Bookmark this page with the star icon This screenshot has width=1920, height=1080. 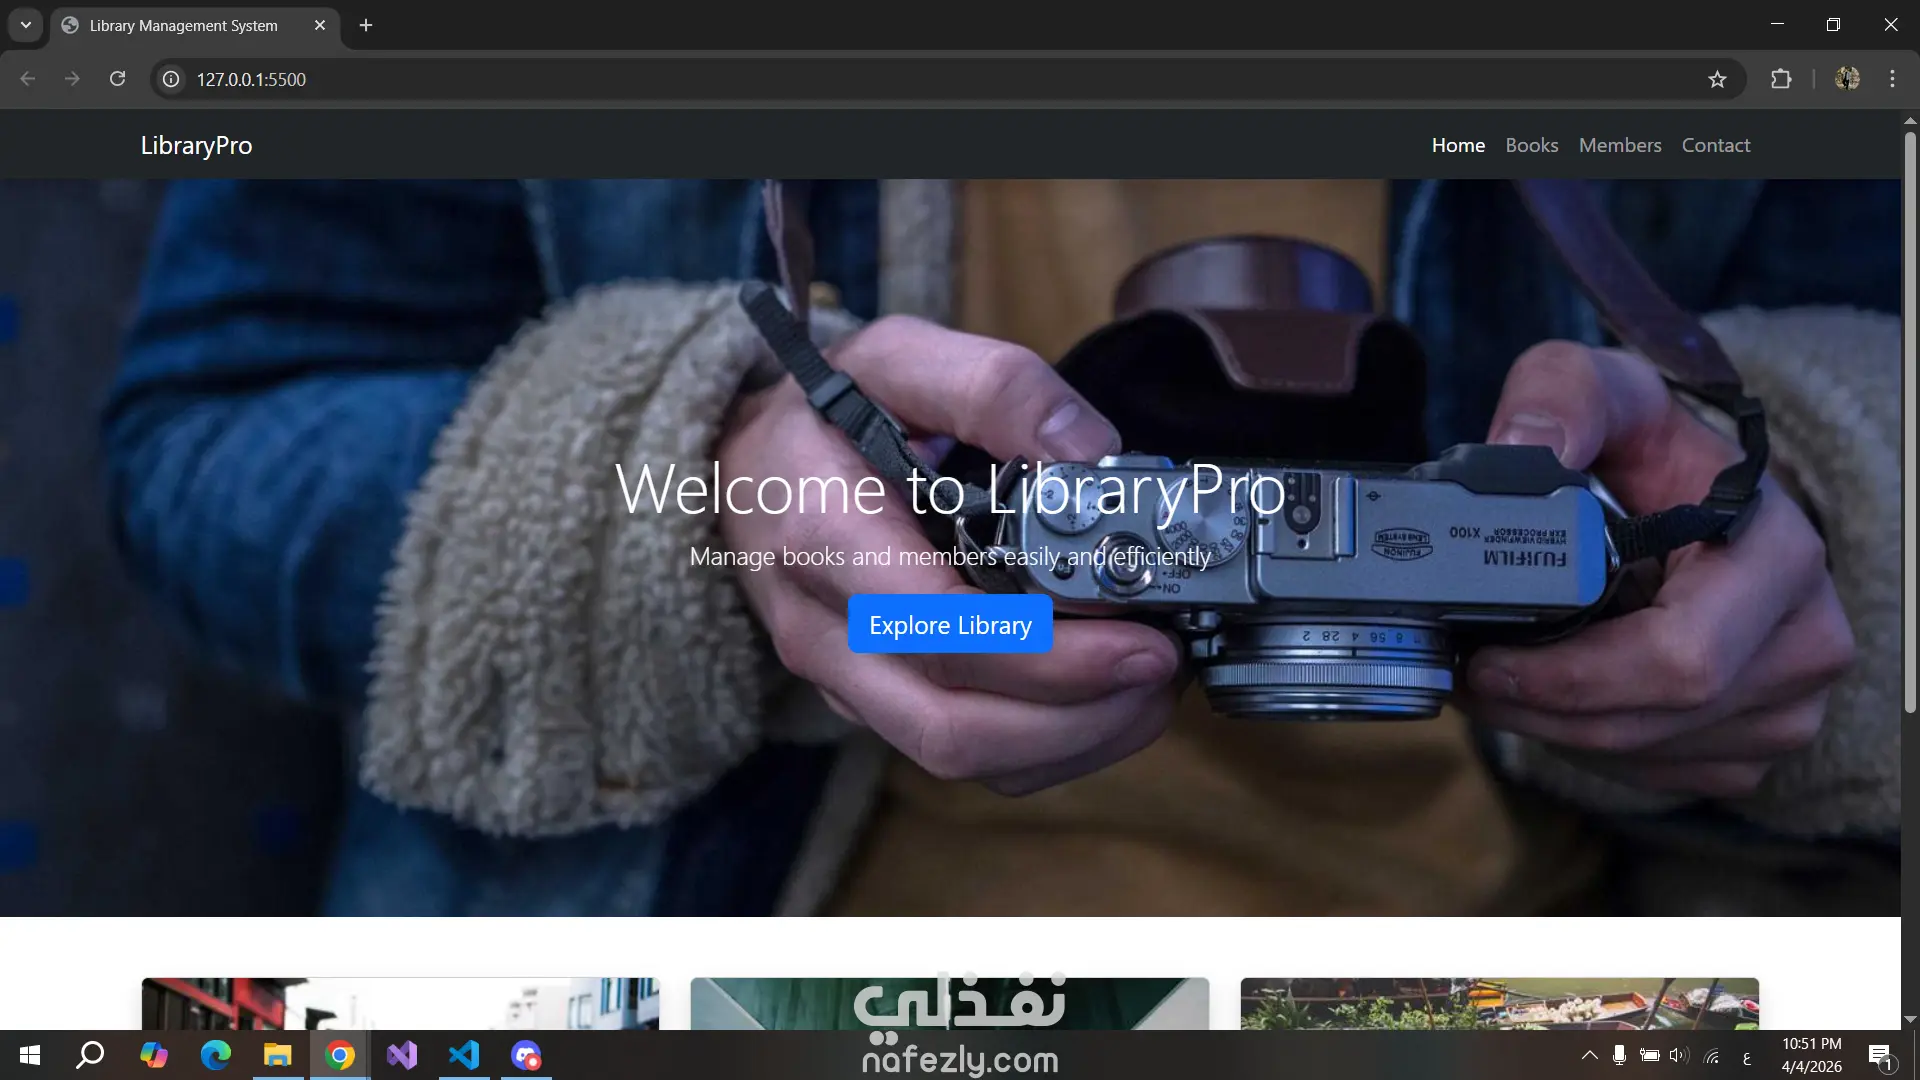coord(1717,79)
